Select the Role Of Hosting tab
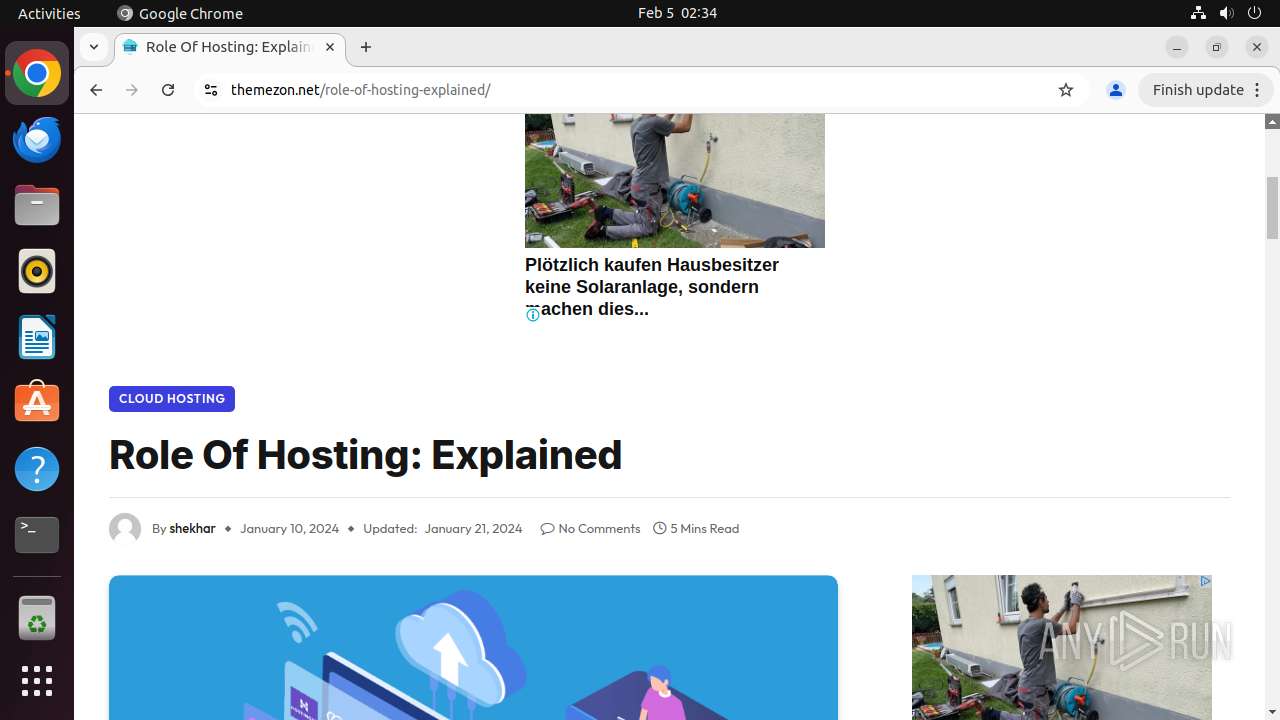 [230, 47]
